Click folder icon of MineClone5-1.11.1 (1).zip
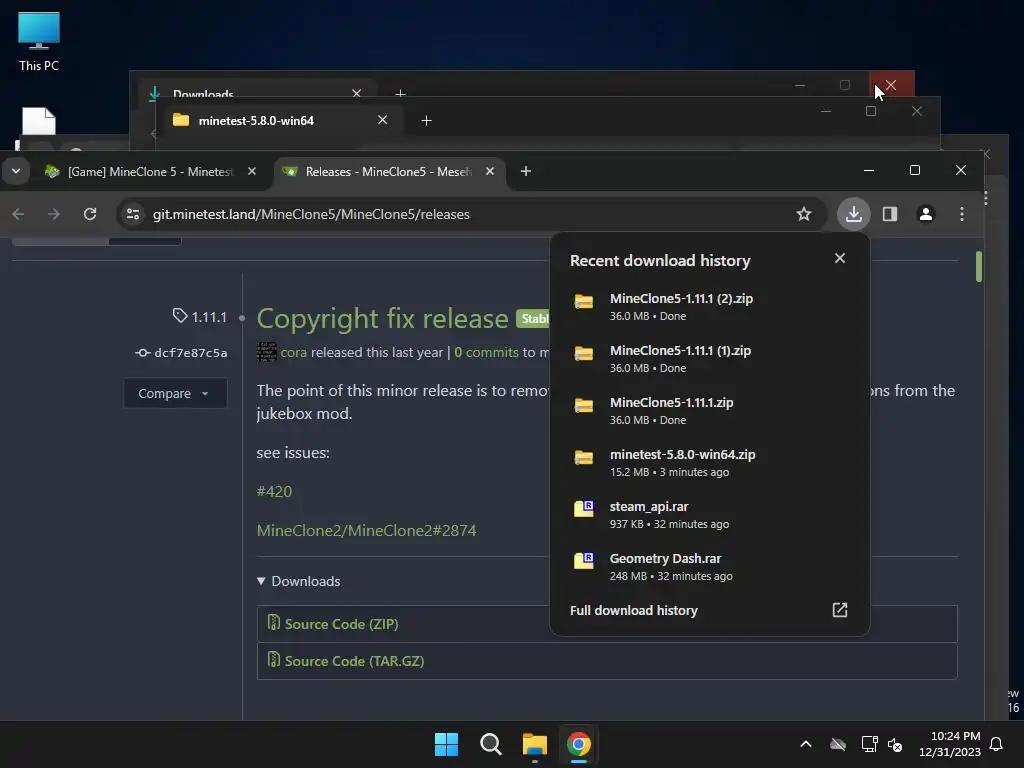The width and height of the screenshot is (1024, 768). pos(584,353)
